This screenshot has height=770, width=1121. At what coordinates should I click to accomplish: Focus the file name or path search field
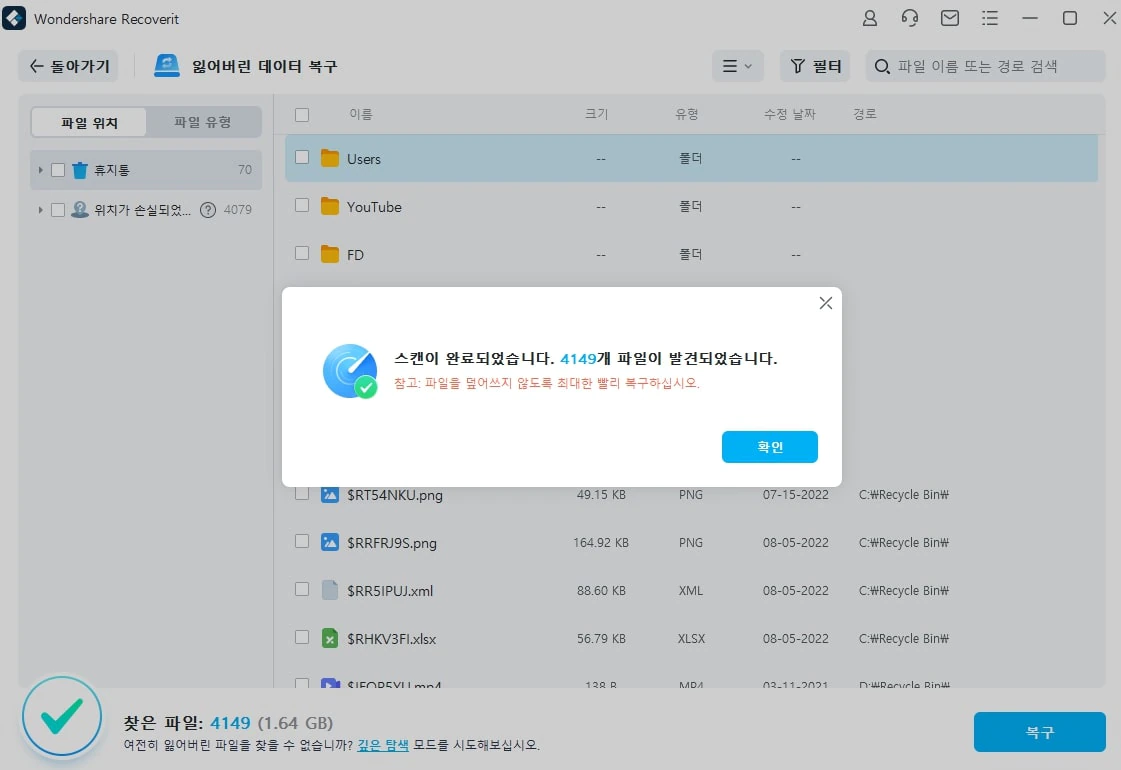click(985, 66)
